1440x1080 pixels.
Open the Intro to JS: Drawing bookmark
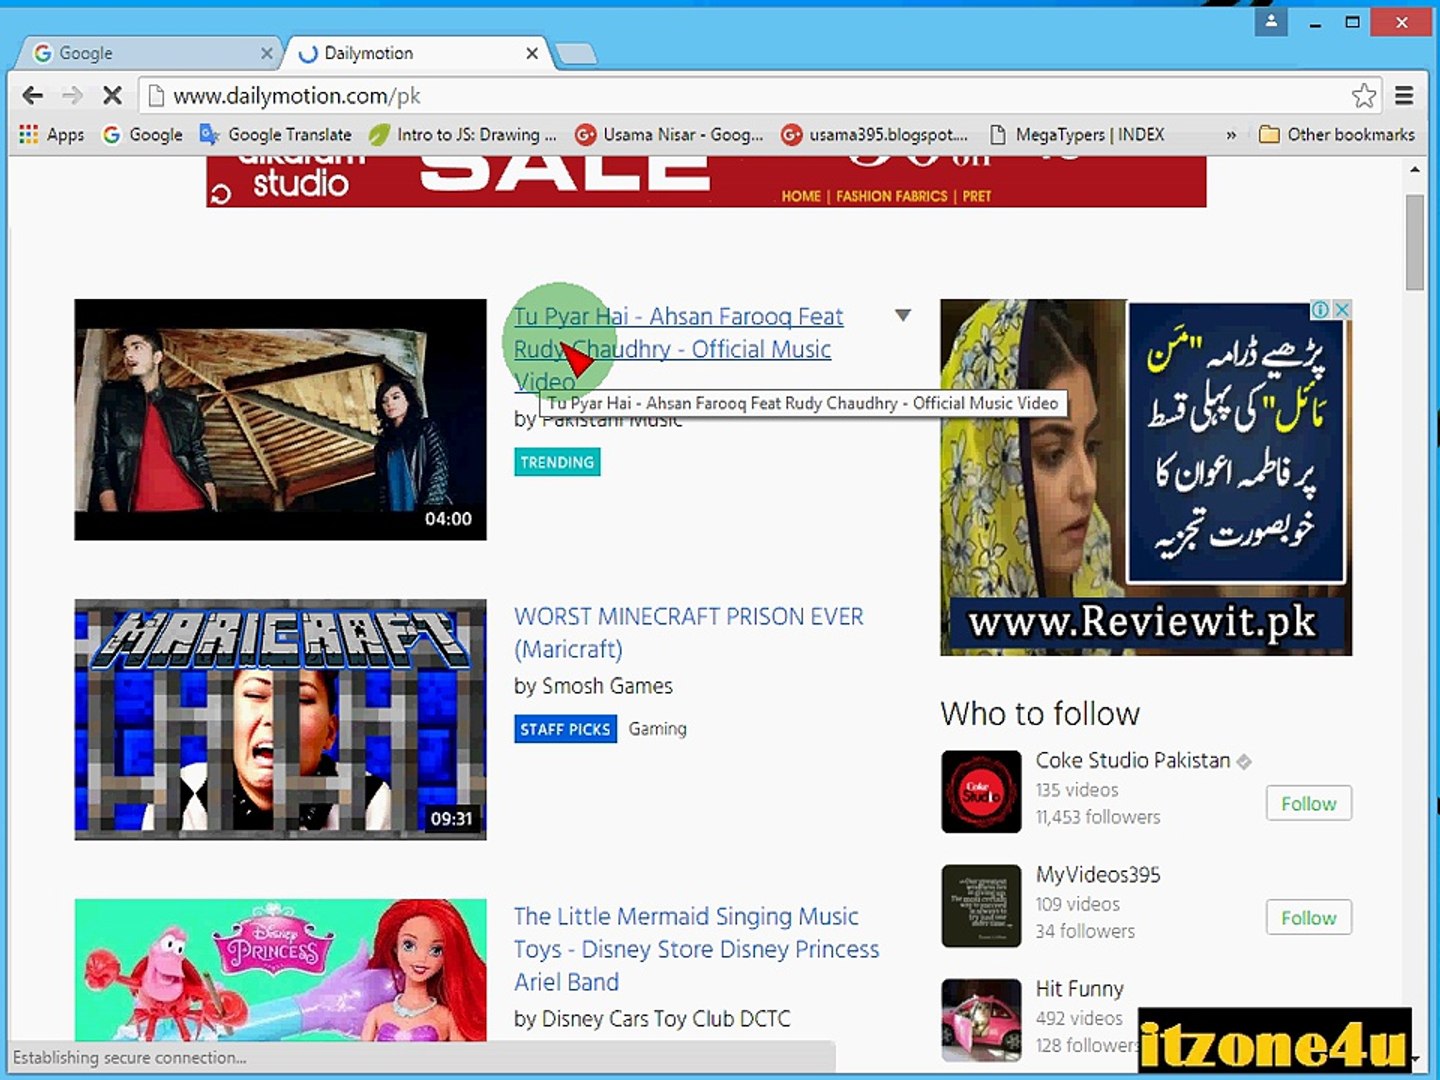[462, 135]
